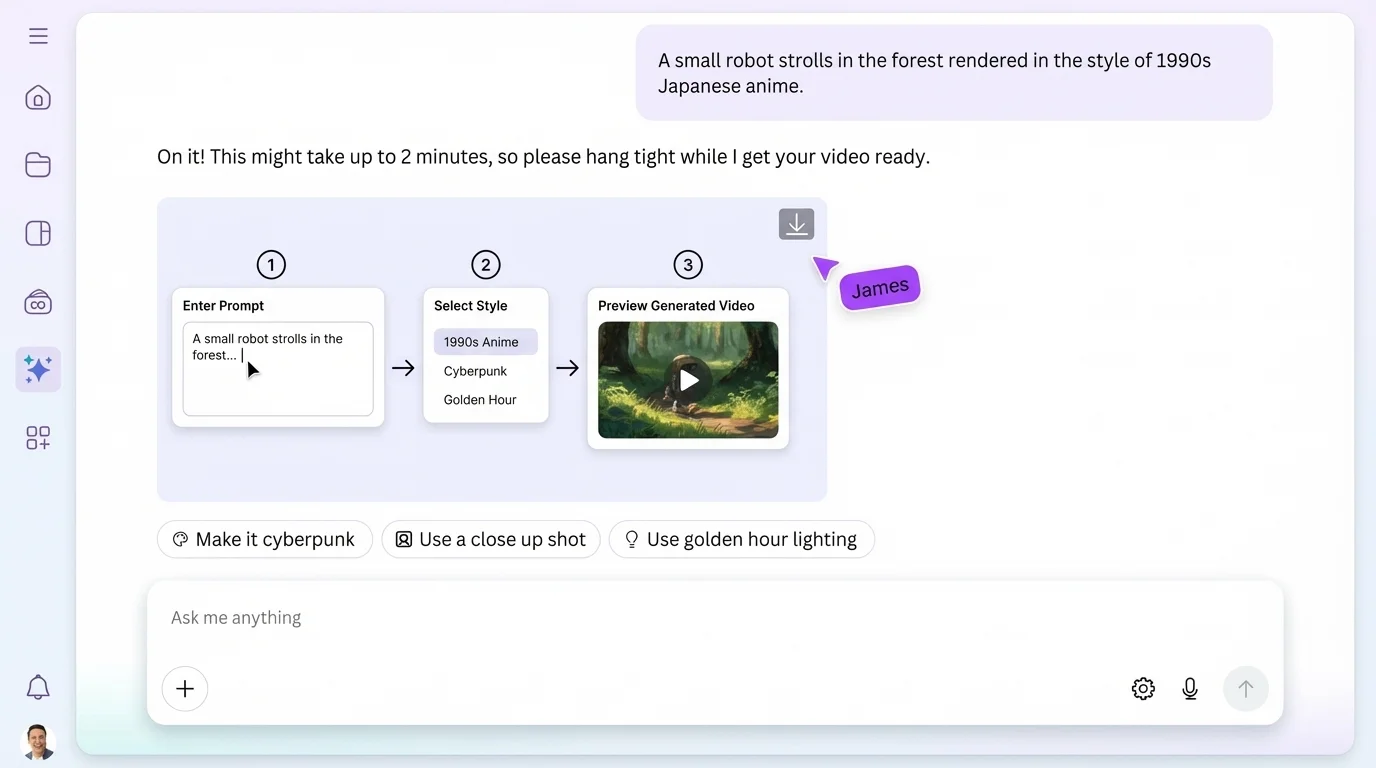Open the Apps grid icon in sidebar
This screenshot has width=1376, height=768.
38,437
